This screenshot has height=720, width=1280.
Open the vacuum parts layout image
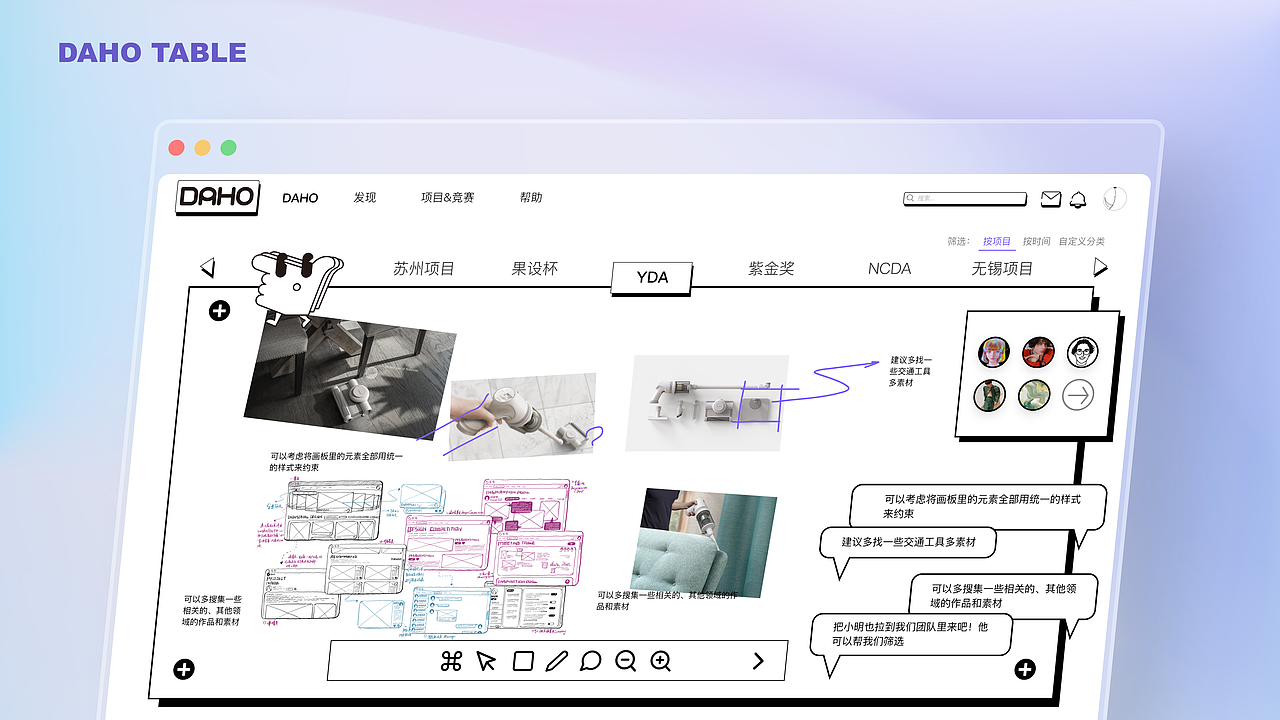click(707, 402)
